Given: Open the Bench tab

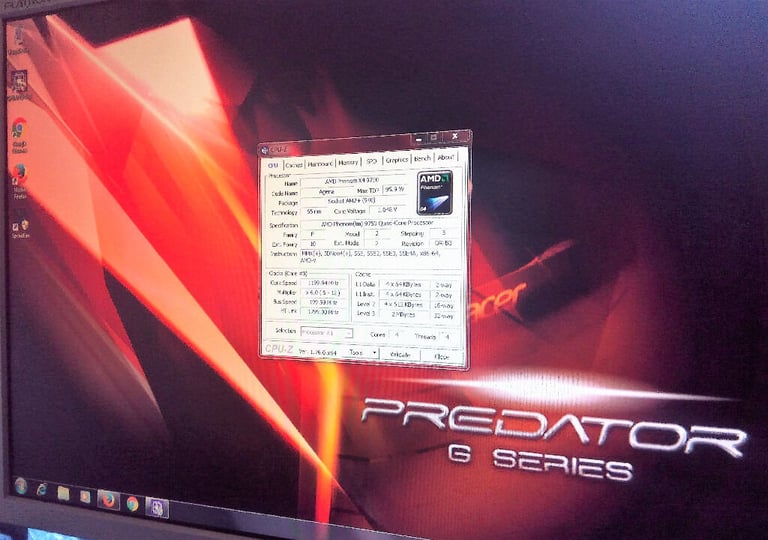Looking at the screenshot, I should click(422, 158).
